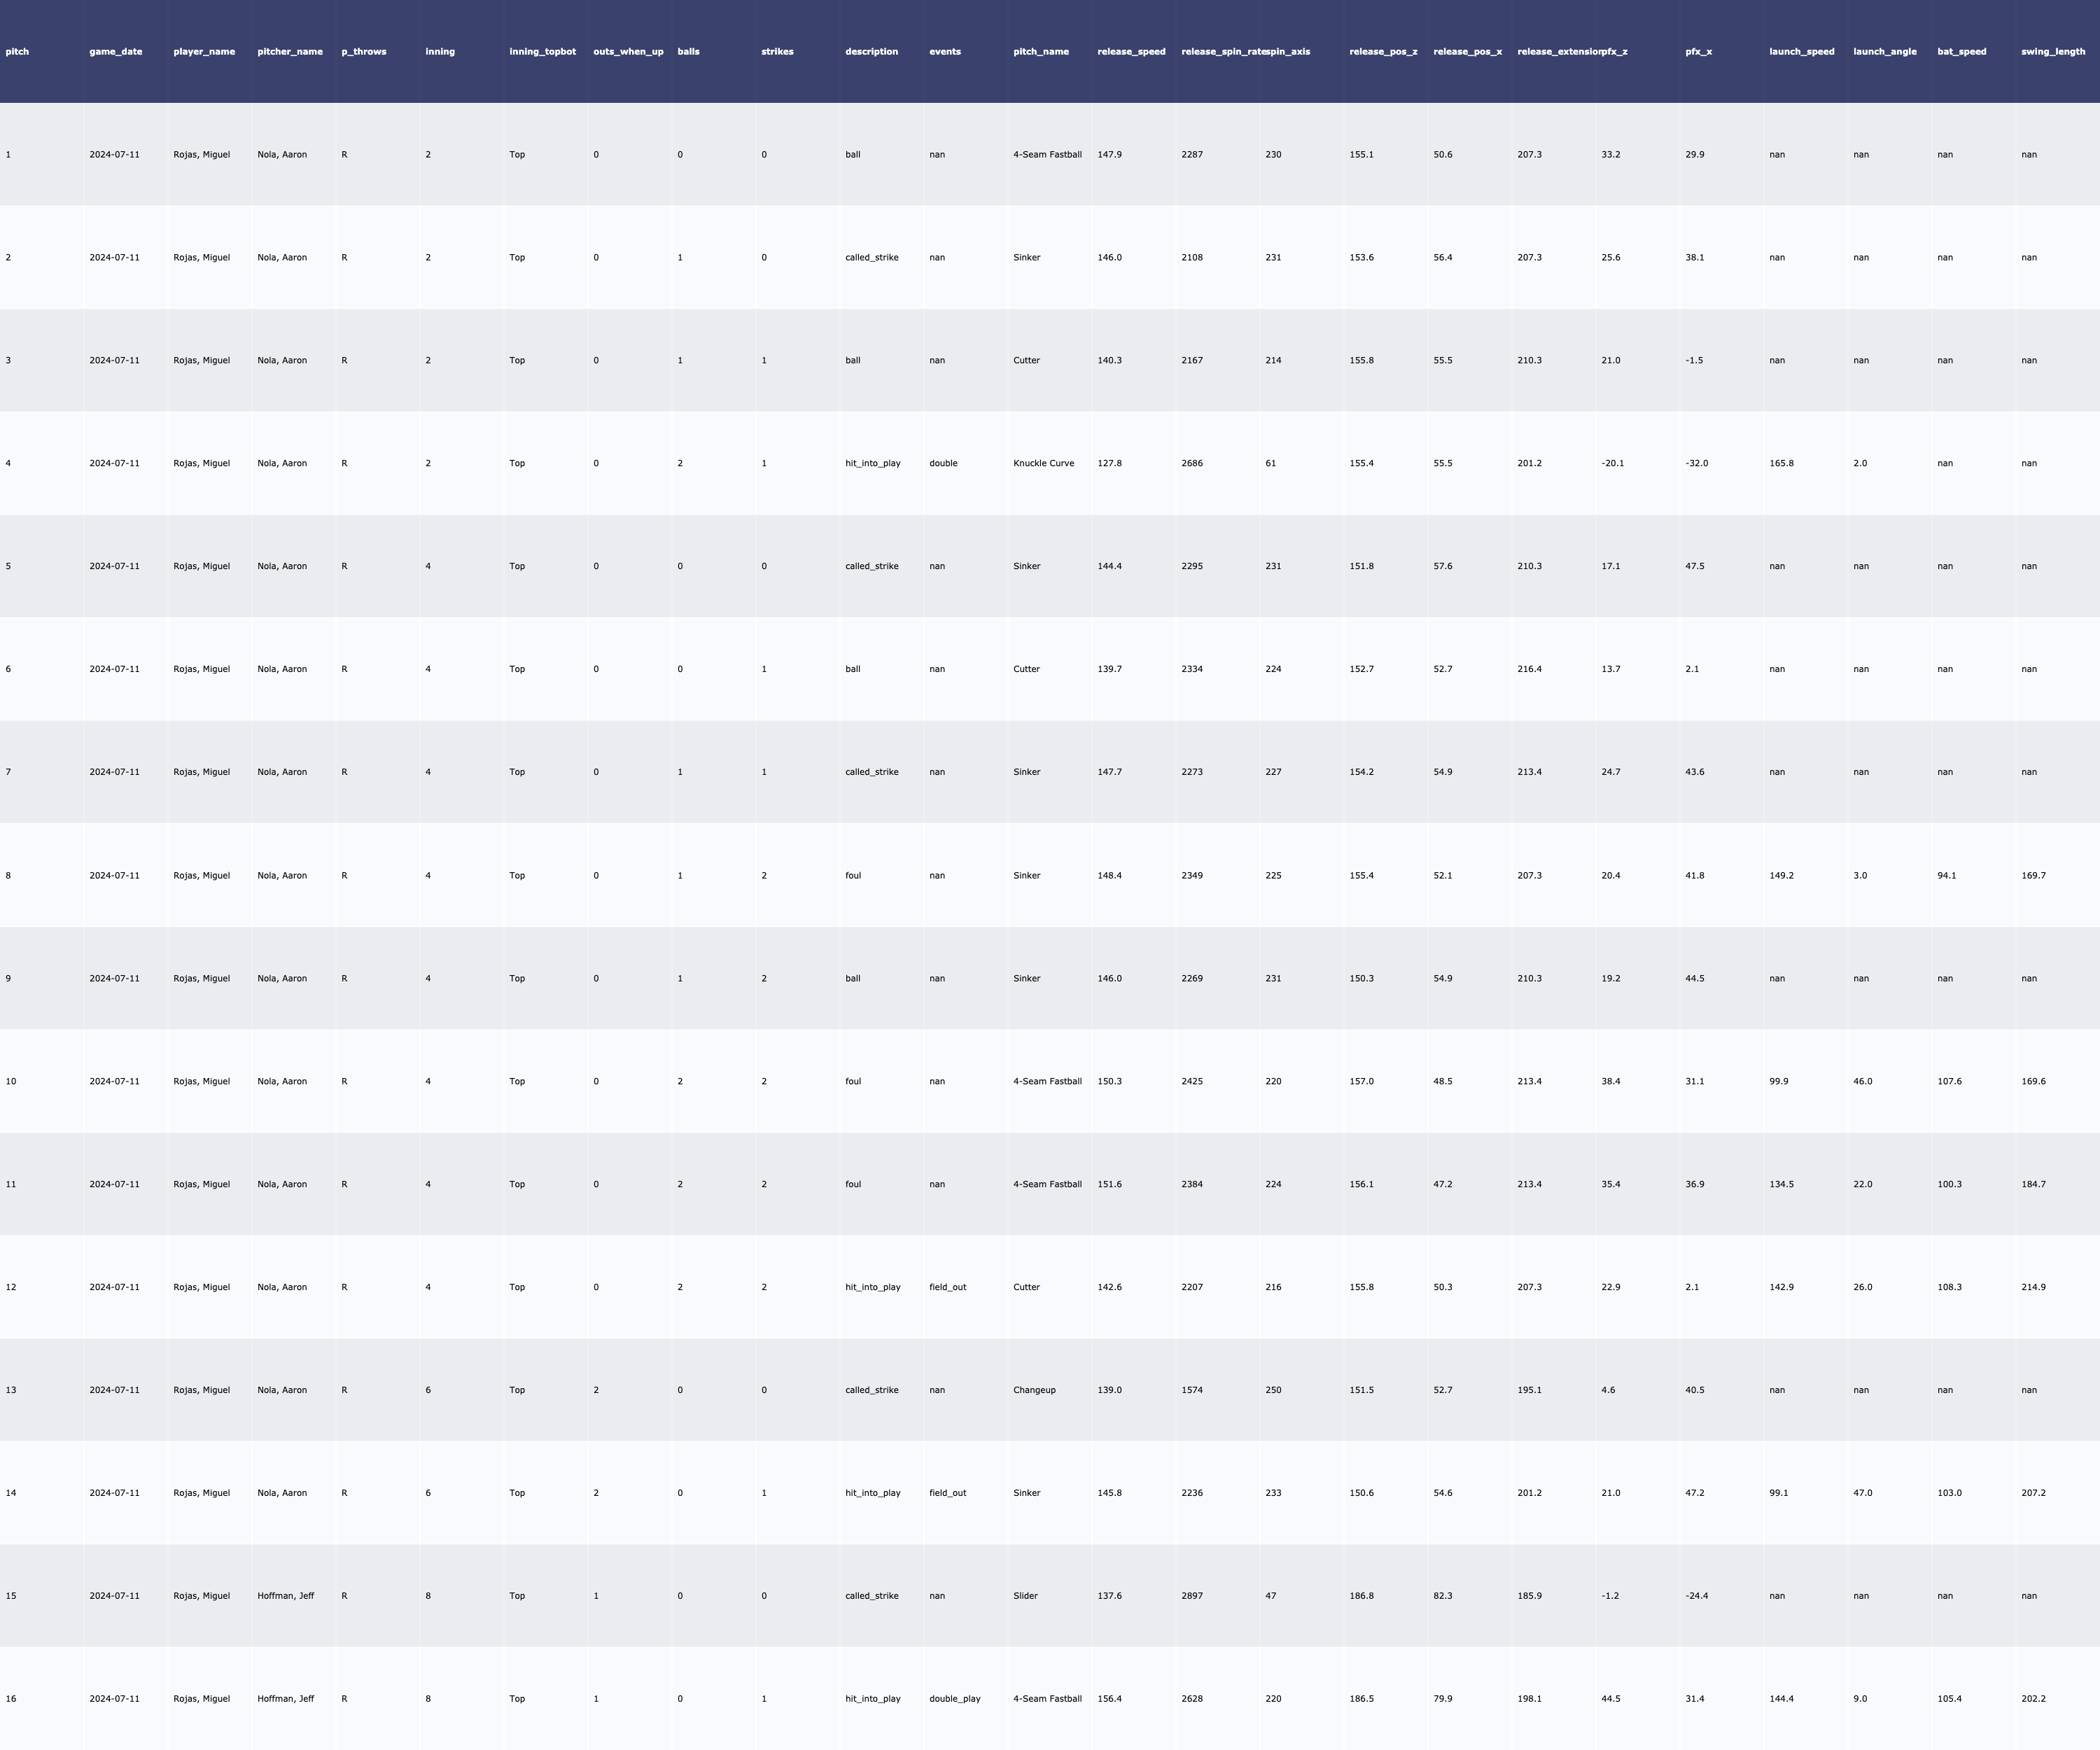Click the swing_length column header
The width and height of the screenshot is (2100, 1750).
coord(2052,51)
